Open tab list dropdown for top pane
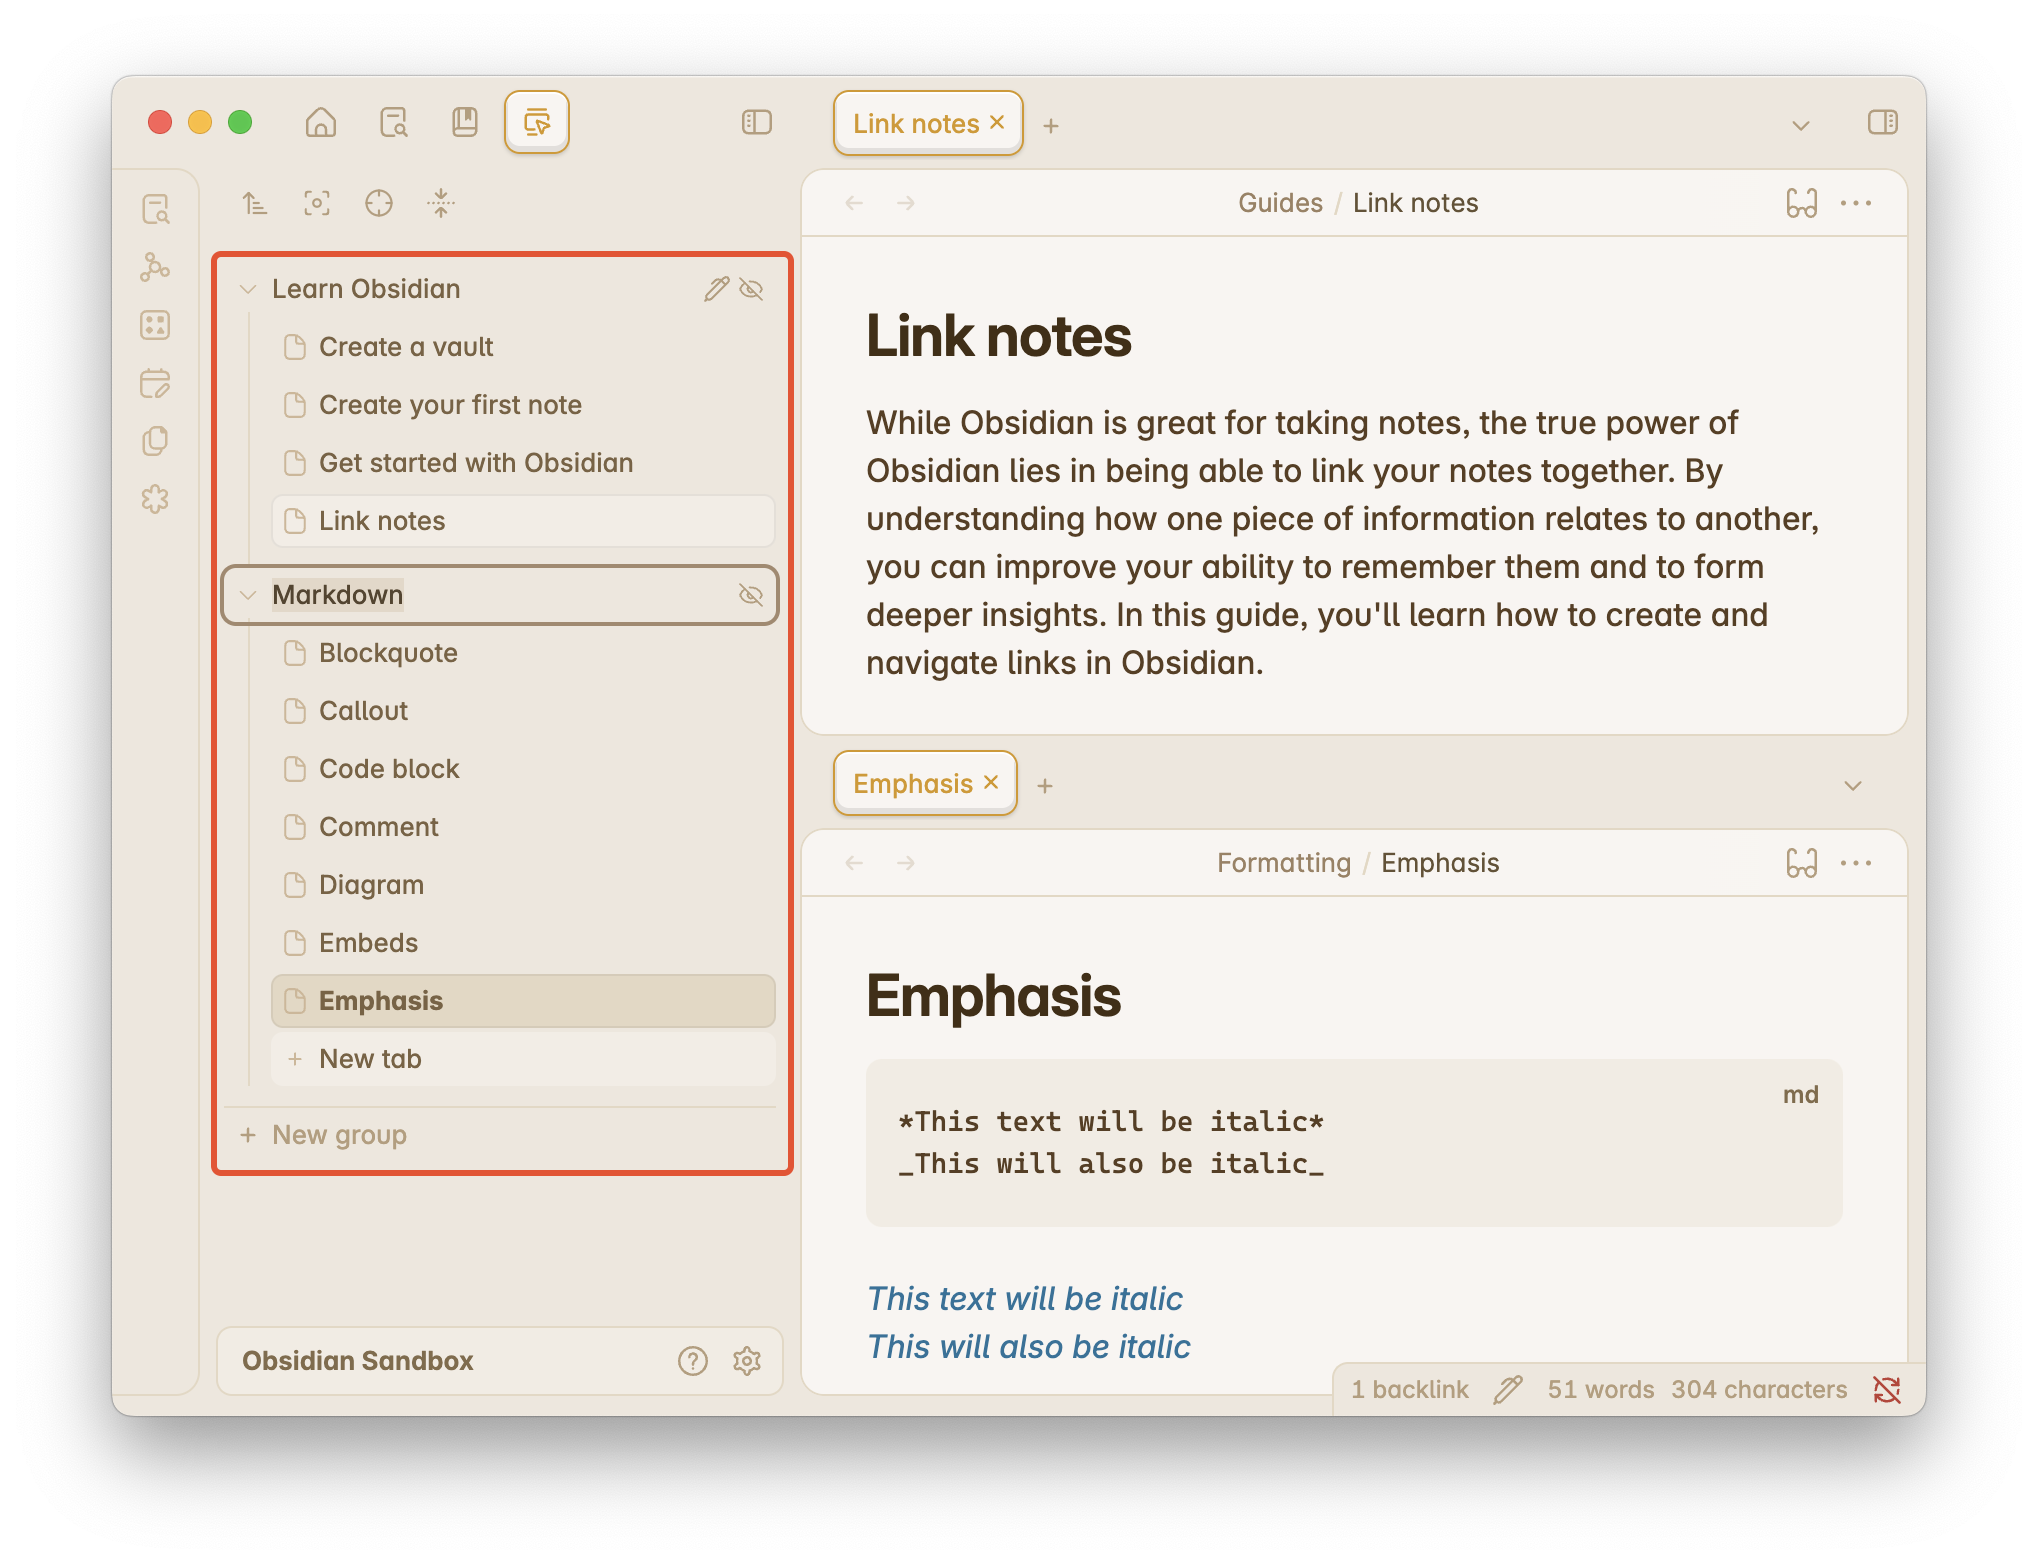The width and height of the screenshot is (2038, 1564). [x=1800, y=126]
